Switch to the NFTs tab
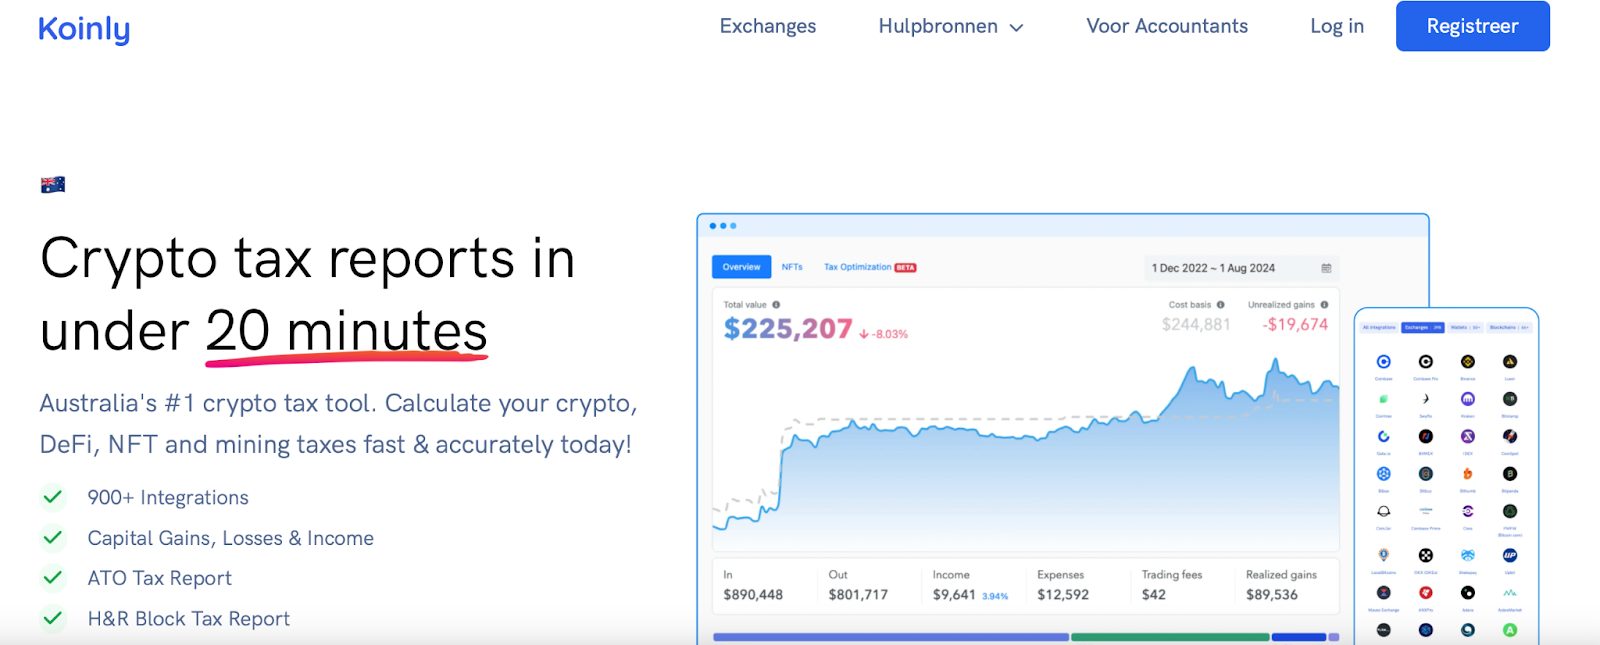1600x645 pixels. coord(792,267)
